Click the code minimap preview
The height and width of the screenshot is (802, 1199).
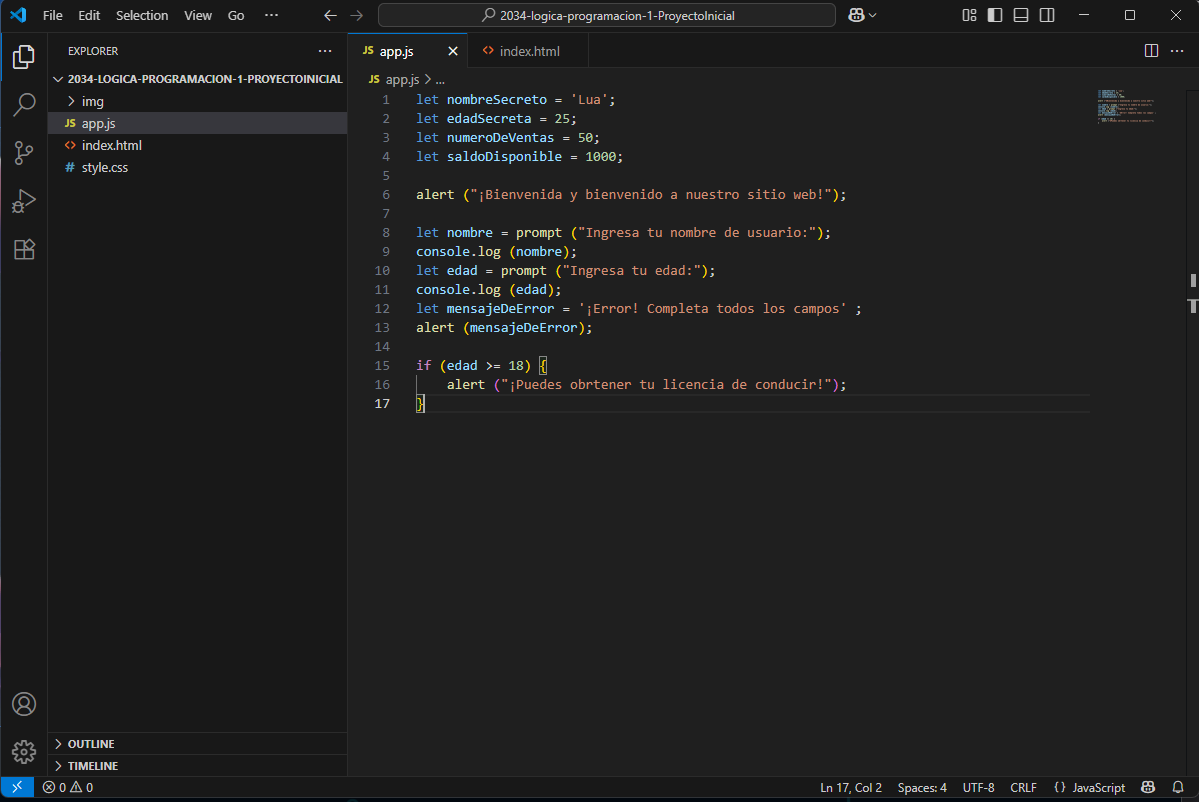[x=1126, y=106]
